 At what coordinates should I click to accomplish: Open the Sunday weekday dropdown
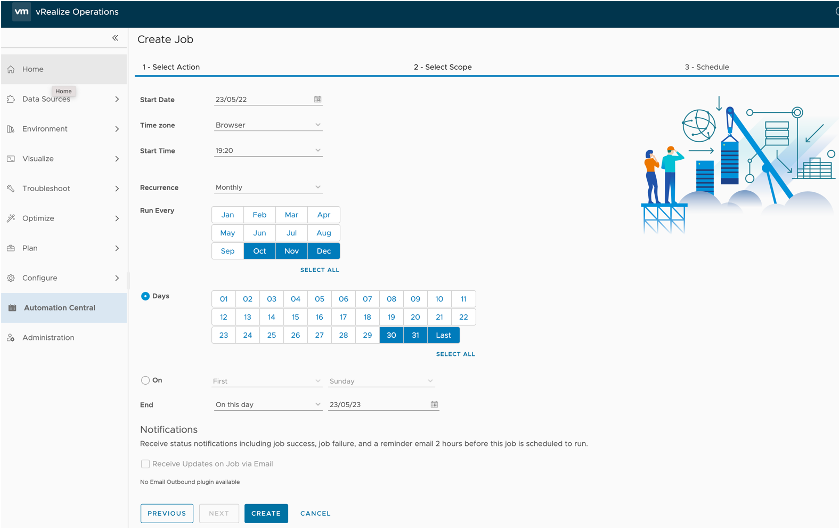point(381,381)
